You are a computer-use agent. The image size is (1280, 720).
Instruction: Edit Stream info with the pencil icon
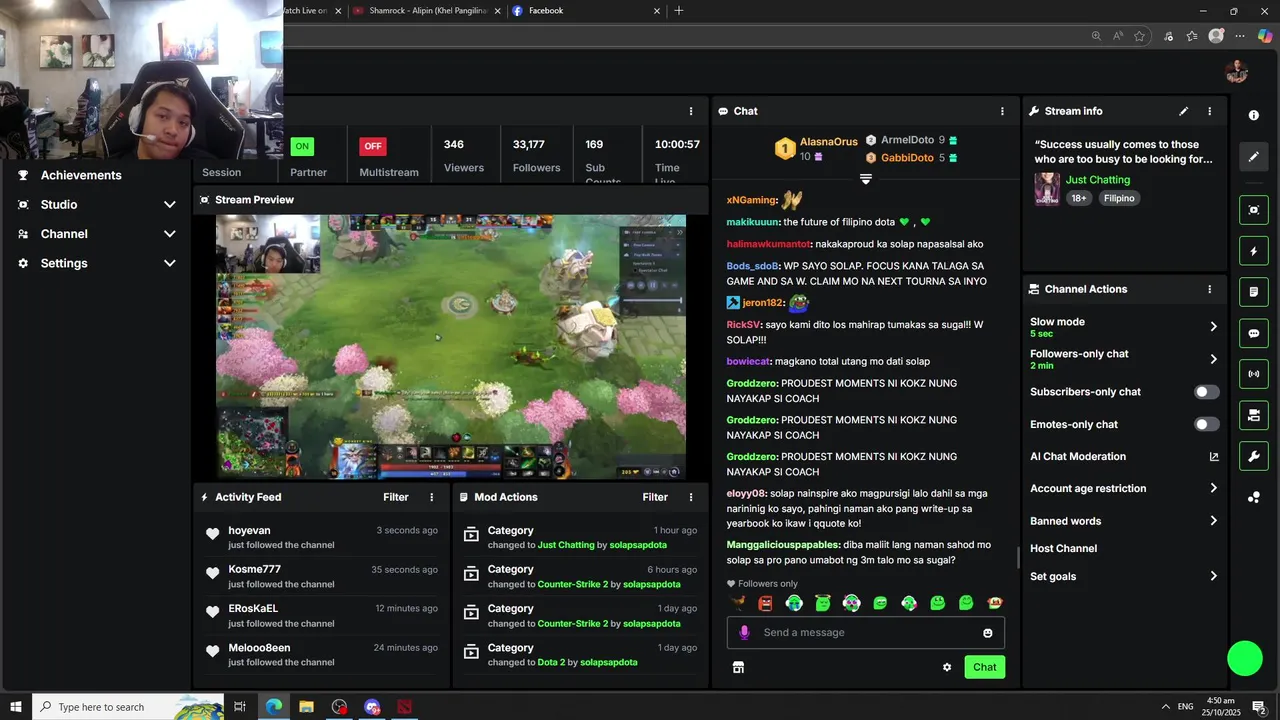1184,111
